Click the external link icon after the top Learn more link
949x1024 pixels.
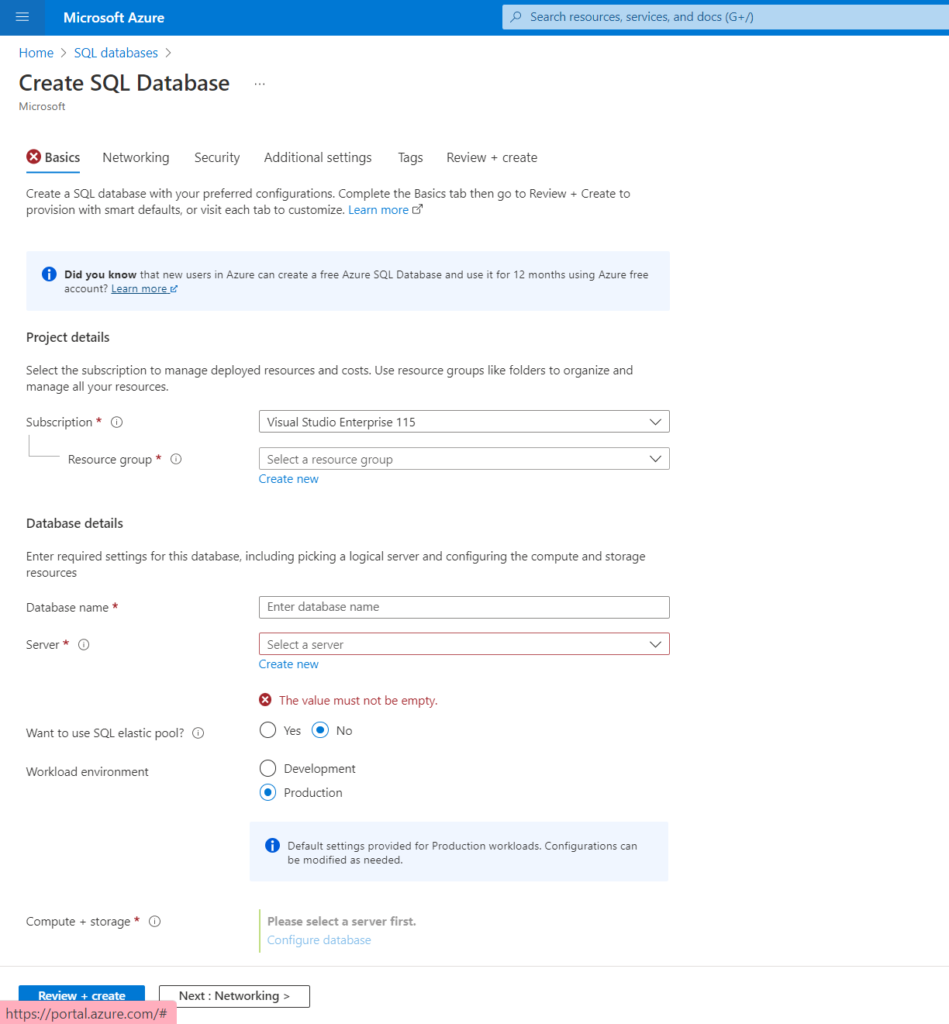(417, 210)
